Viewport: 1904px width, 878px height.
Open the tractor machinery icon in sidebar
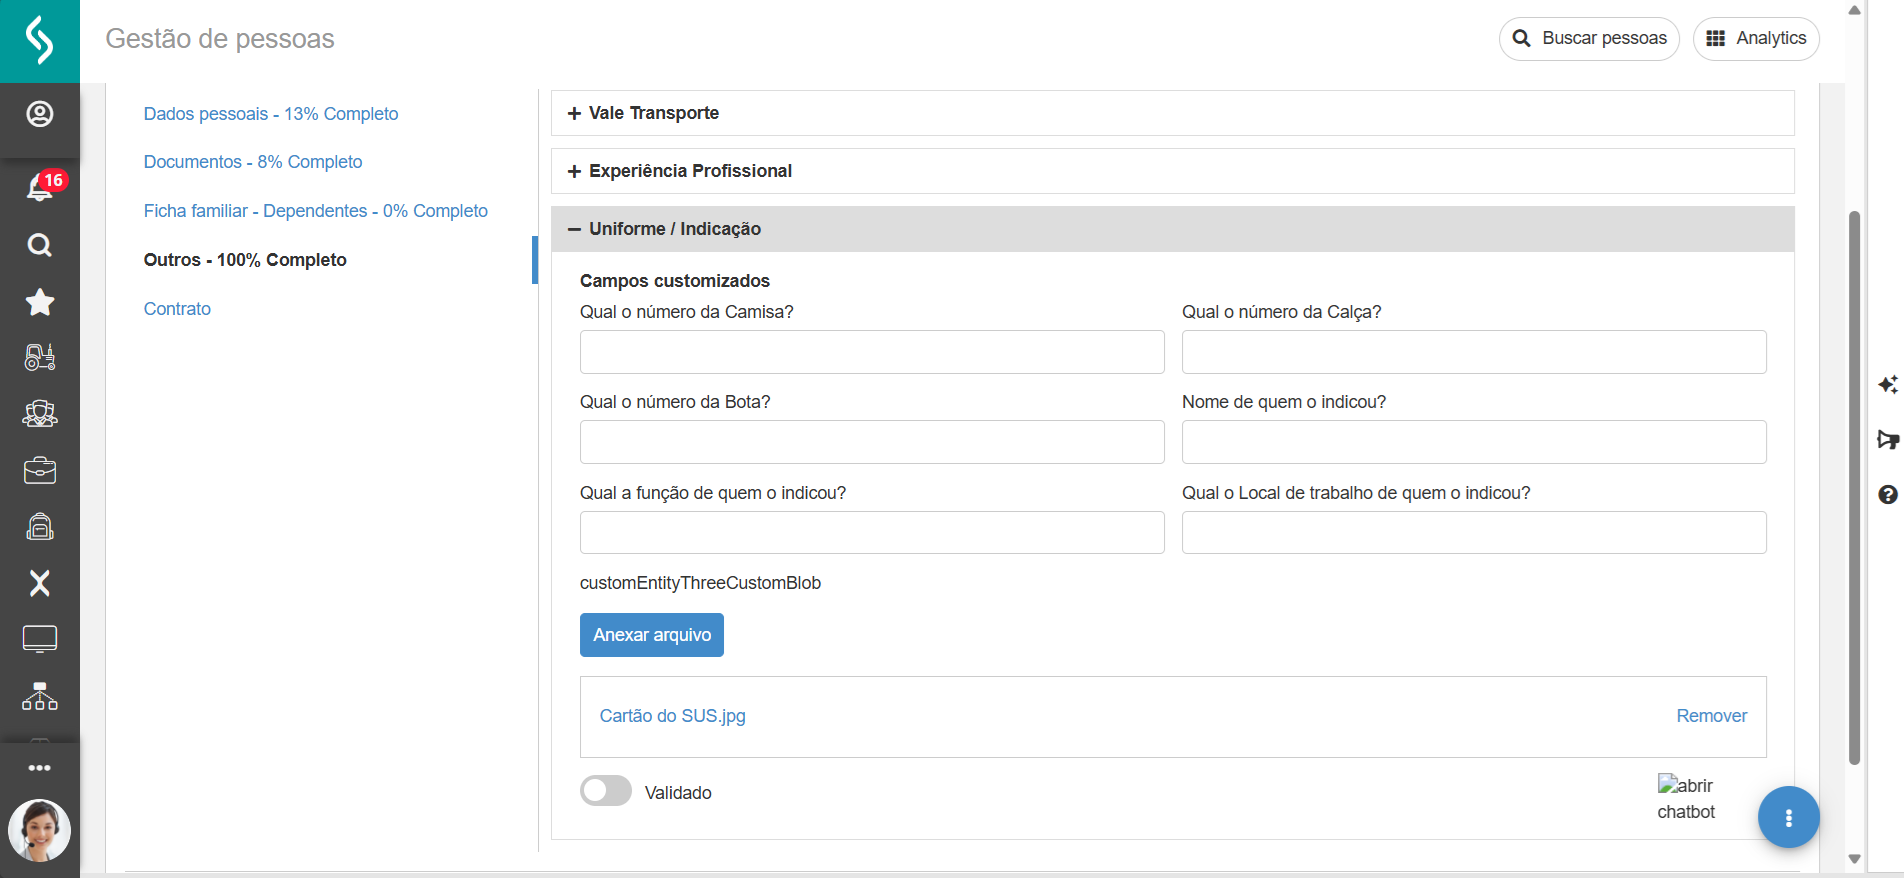pos(40,357)
